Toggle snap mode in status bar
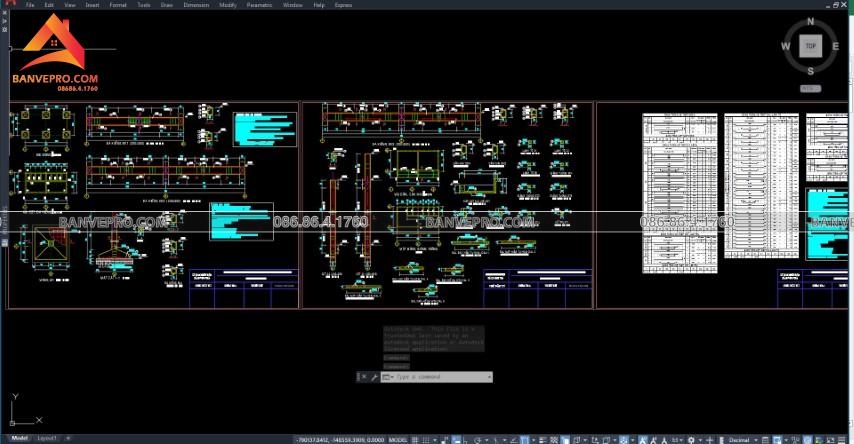Image resolution: width=854 pixels, height=444 pixels. pos(426,439)
